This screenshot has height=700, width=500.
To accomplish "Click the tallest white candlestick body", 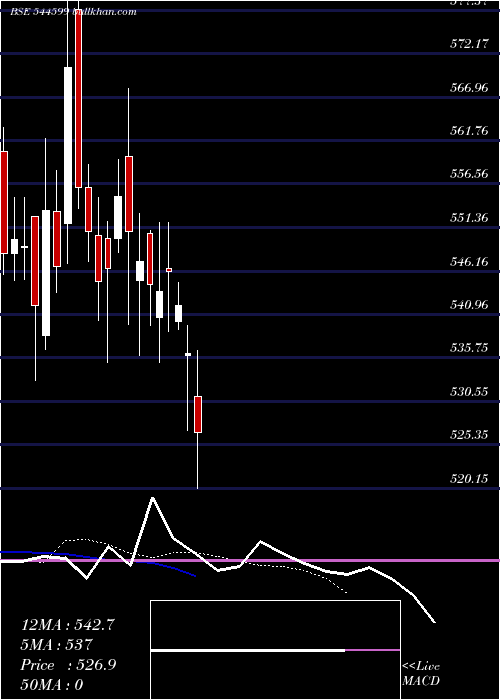I will coord(68,146).
